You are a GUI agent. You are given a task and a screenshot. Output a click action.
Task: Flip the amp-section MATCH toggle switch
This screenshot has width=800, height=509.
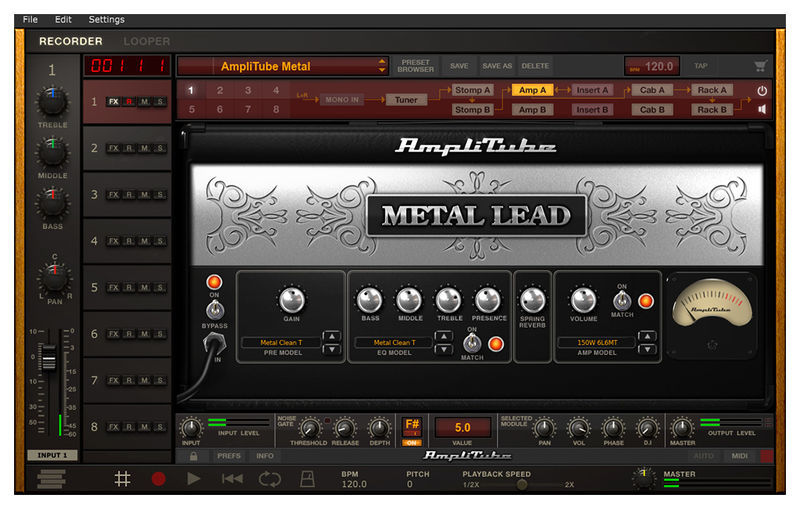click(622, 300)
